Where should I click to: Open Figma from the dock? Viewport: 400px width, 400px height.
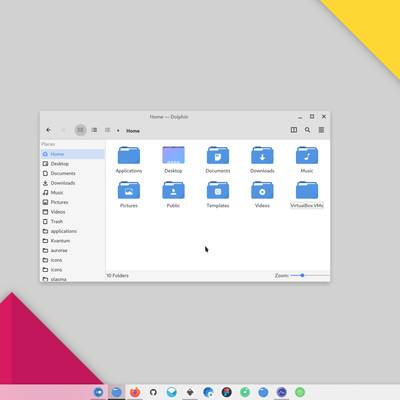coord(227,392)
